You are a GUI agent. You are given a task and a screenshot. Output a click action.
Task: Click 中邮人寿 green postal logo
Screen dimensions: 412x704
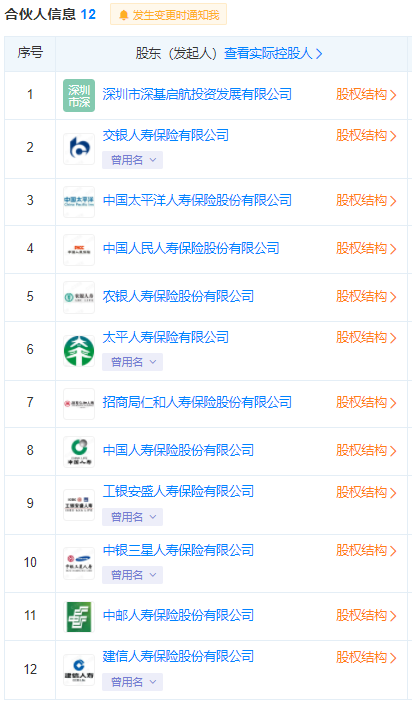tap(79, 616)
